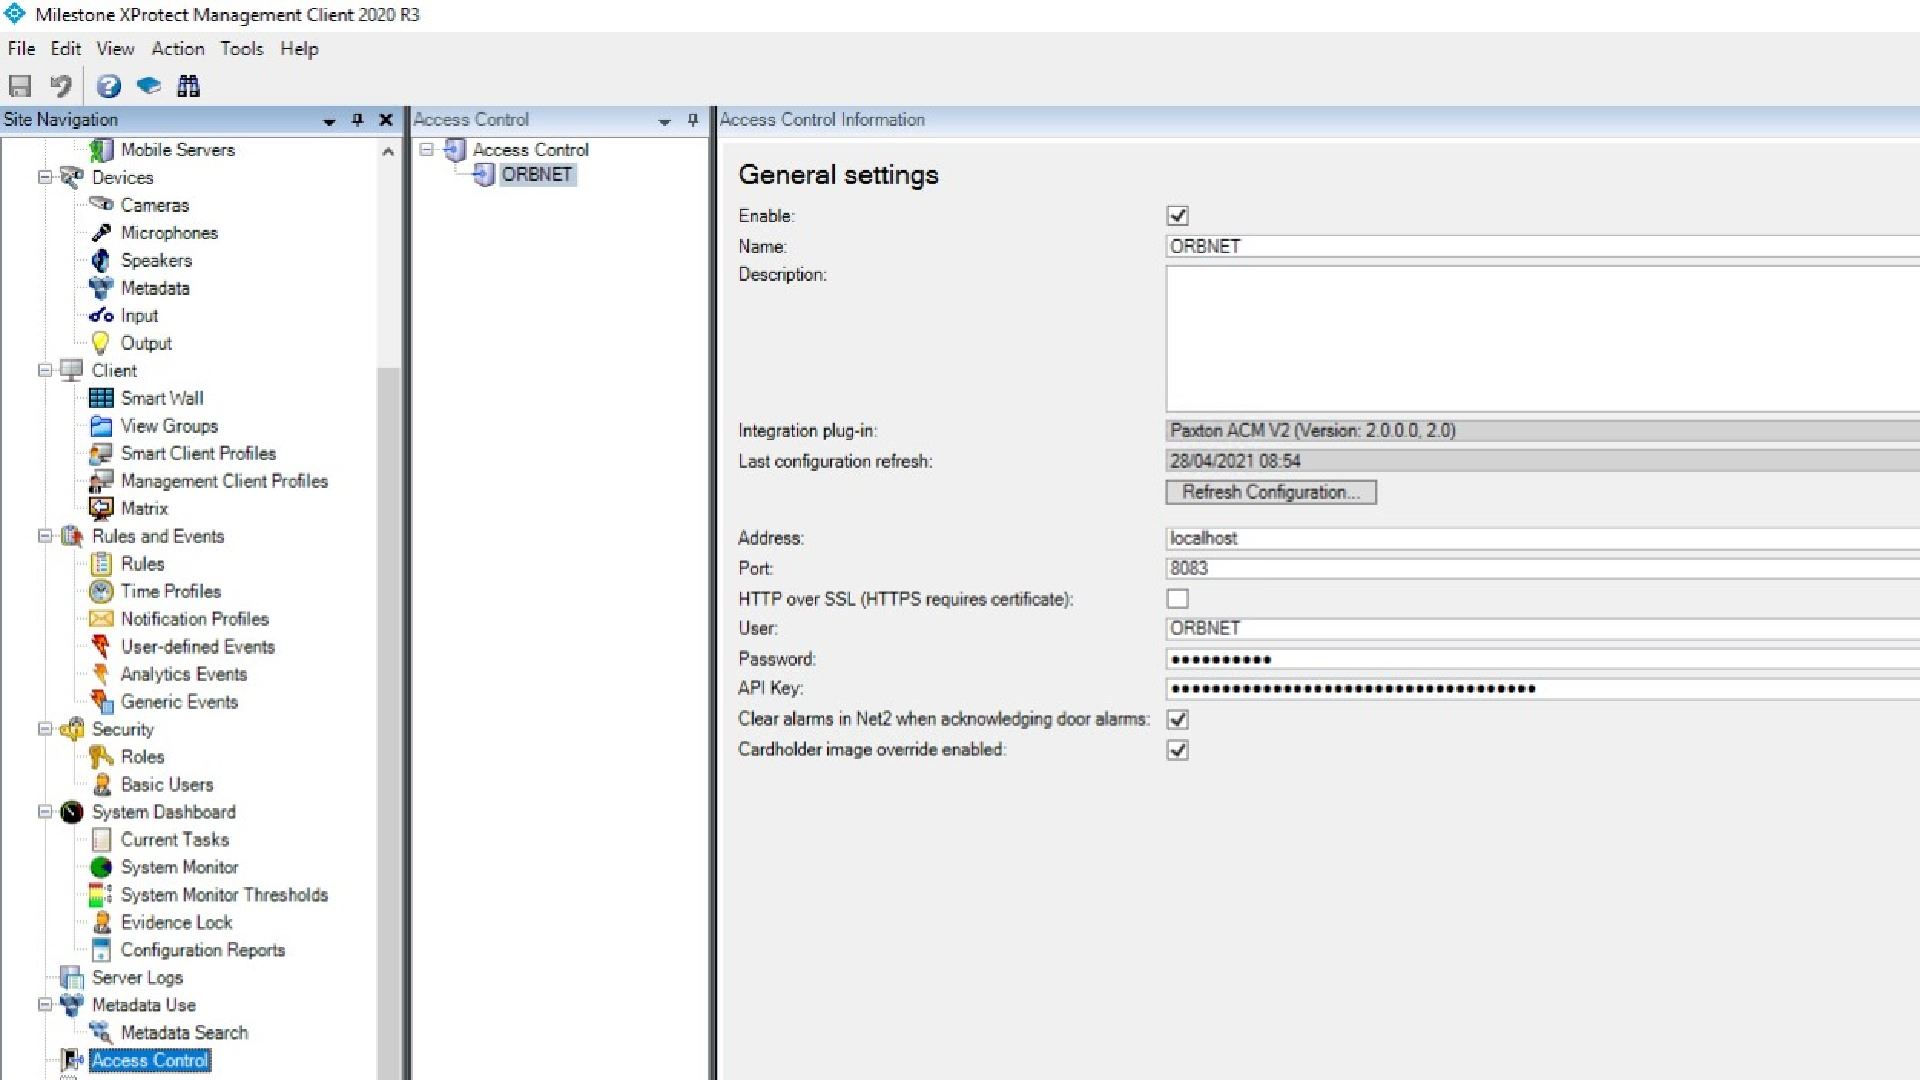Viewport: 1920px width, 1080px height.
Task: Click the Analytics Events icon
Action: click(101, 674)
